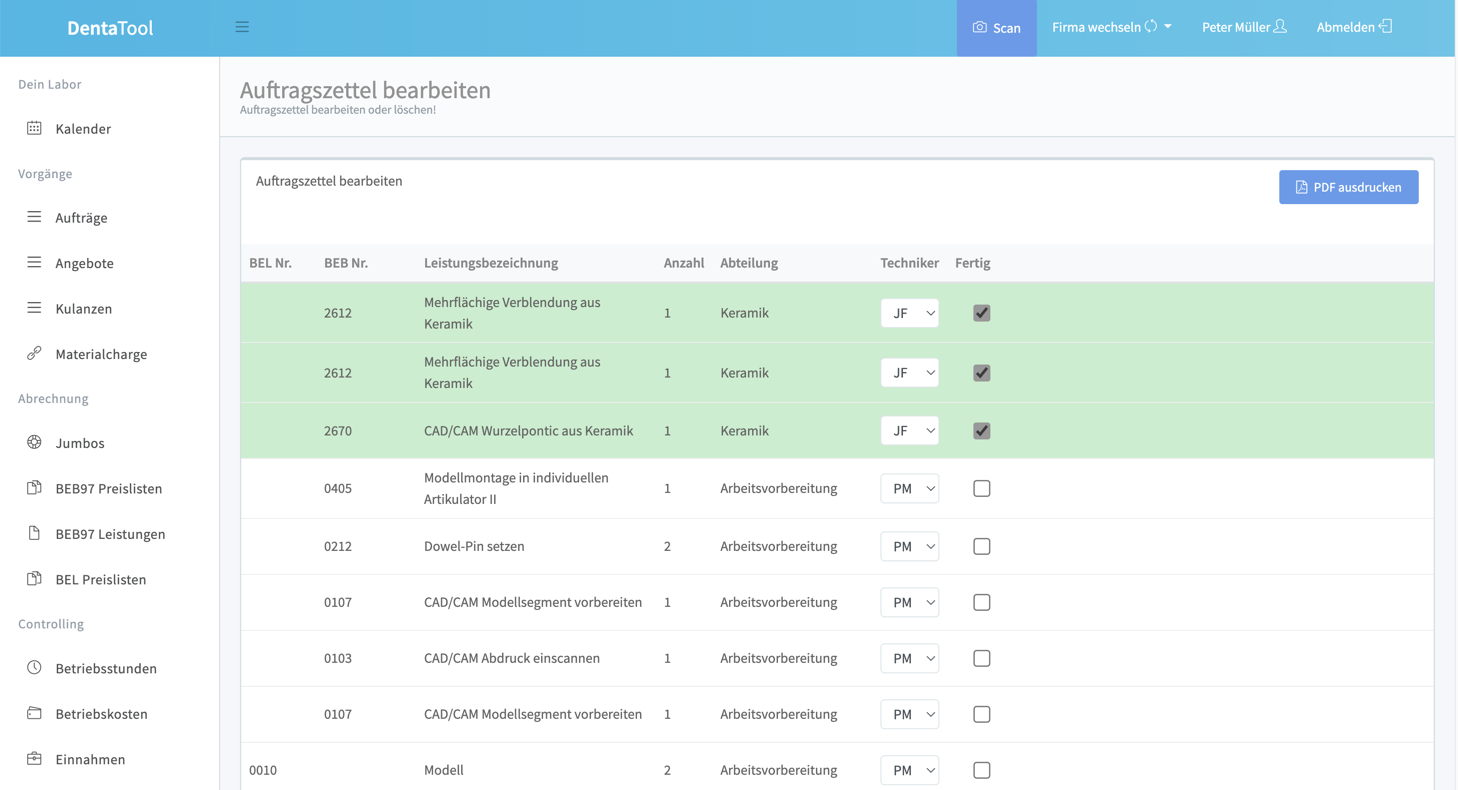Uncheck Fertig for CAD/CAM Wurzelpontic aus Keramik
1458x790 pixels.
[x=981, y=431]
